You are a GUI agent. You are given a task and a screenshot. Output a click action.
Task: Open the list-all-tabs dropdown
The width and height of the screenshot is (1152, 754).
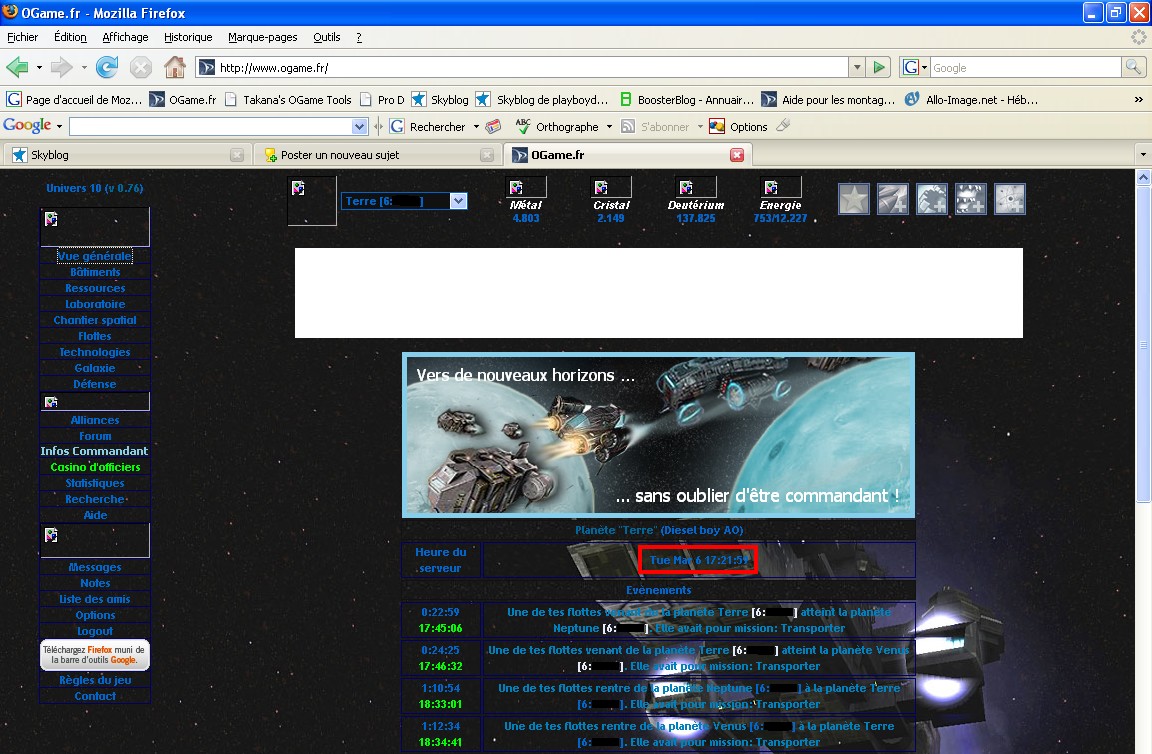[1142, 154]
